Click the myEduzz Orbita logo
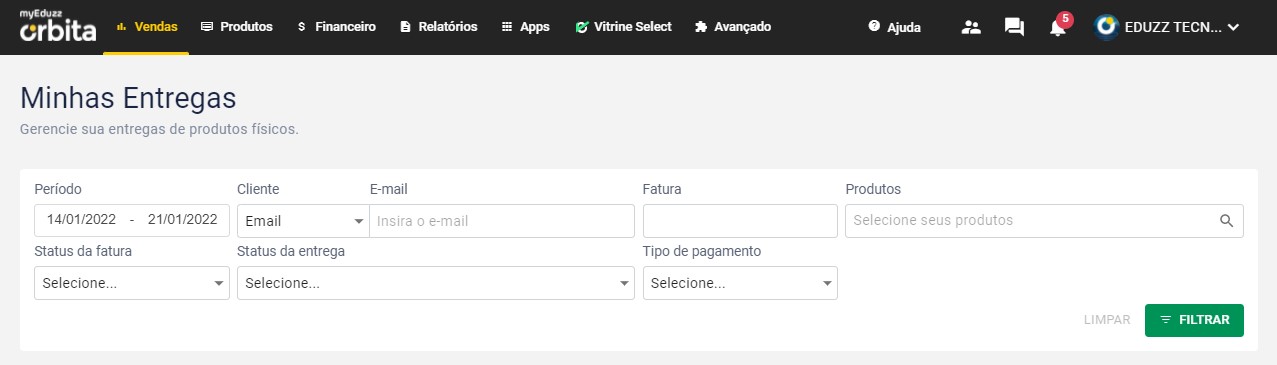The width and height of the screenshot is (1277, 365). coord(57,27)
